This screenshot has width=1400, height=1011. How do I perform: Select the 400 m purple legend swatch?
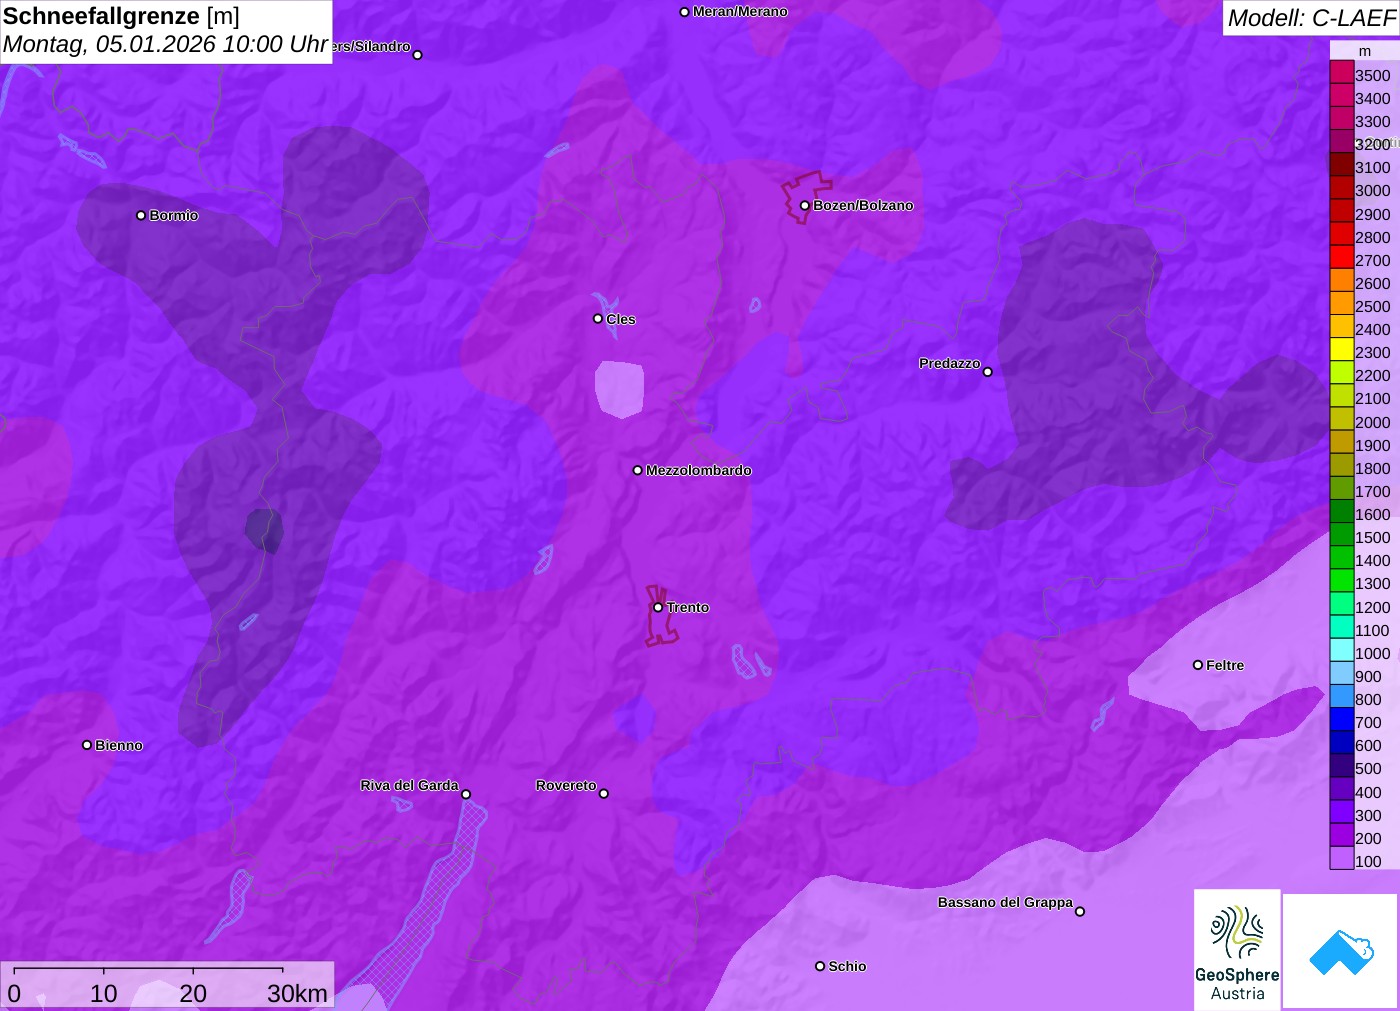point(1342,789)
